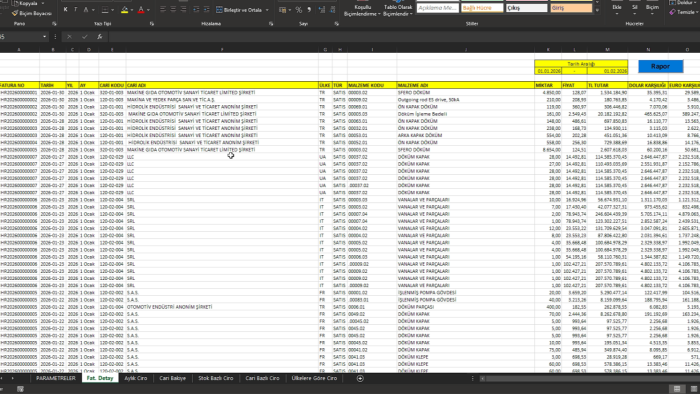Viewport: 700px width, 394px height.
Task: Open the Name Box dropdown
Action: (x=44, y=37)
